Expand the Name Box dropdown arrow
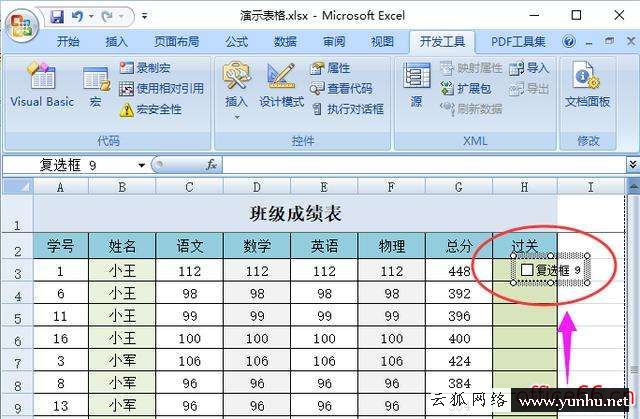Viewport: 640px width, 419px height. click(x=142, y=165)
